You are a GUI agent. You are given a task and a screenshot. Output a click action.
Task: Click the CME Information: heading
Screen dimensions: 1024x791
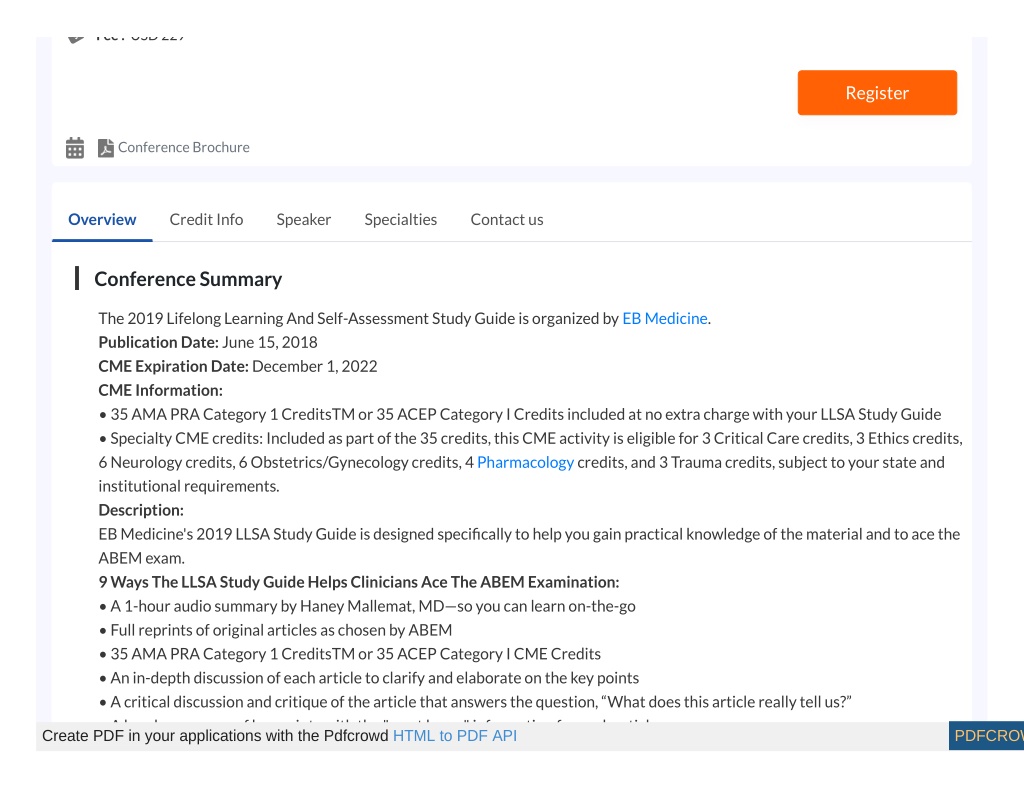coord(161,391)
